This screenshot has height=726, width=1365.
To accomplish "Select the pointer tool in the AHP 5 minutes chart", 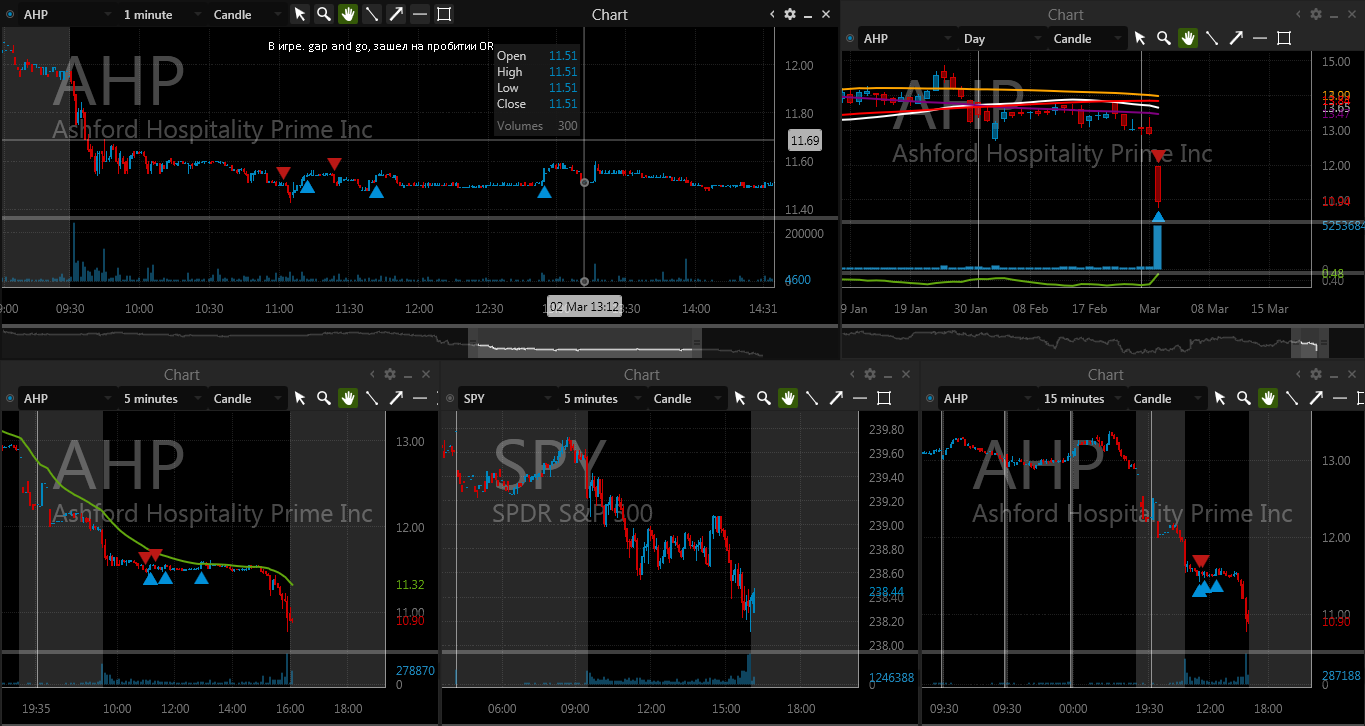I will point(300,398).
